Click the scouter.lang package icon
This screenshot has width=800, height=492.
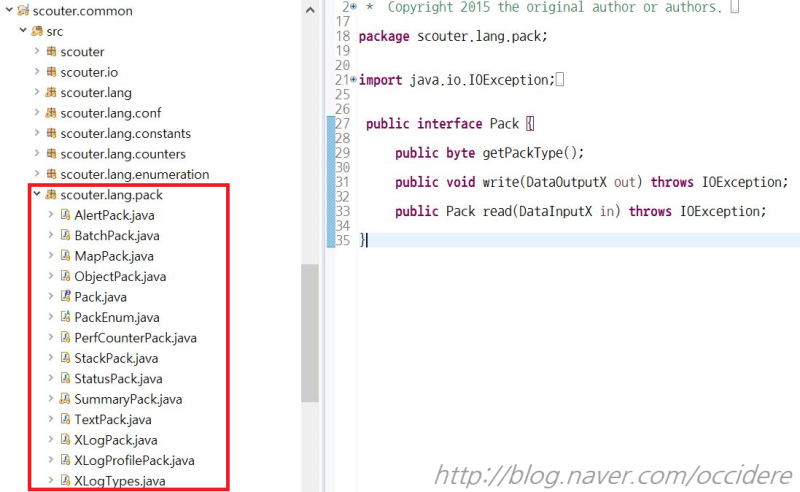click(x=51, y=92)
